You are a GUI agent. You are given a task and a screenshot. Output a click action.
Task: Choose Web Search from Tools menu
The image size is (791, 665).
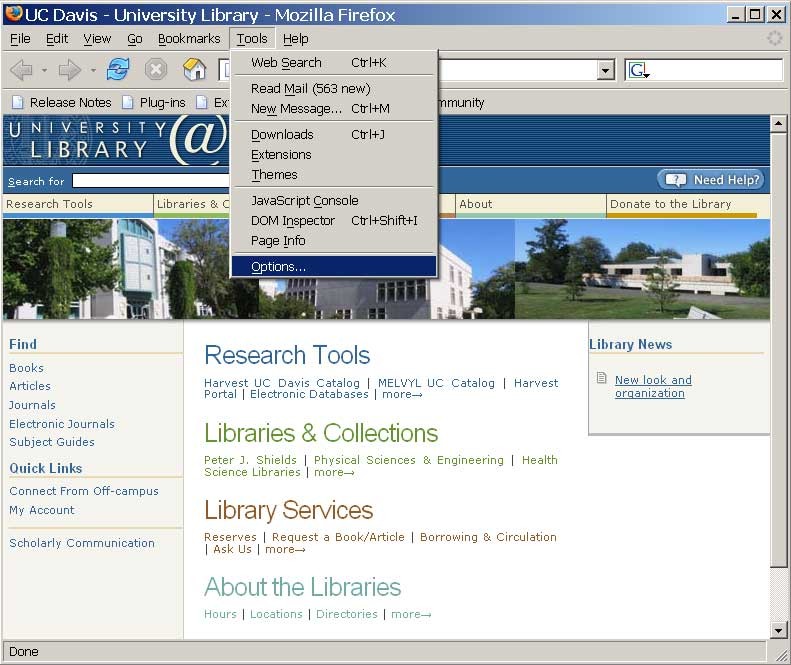click(334, 63)
